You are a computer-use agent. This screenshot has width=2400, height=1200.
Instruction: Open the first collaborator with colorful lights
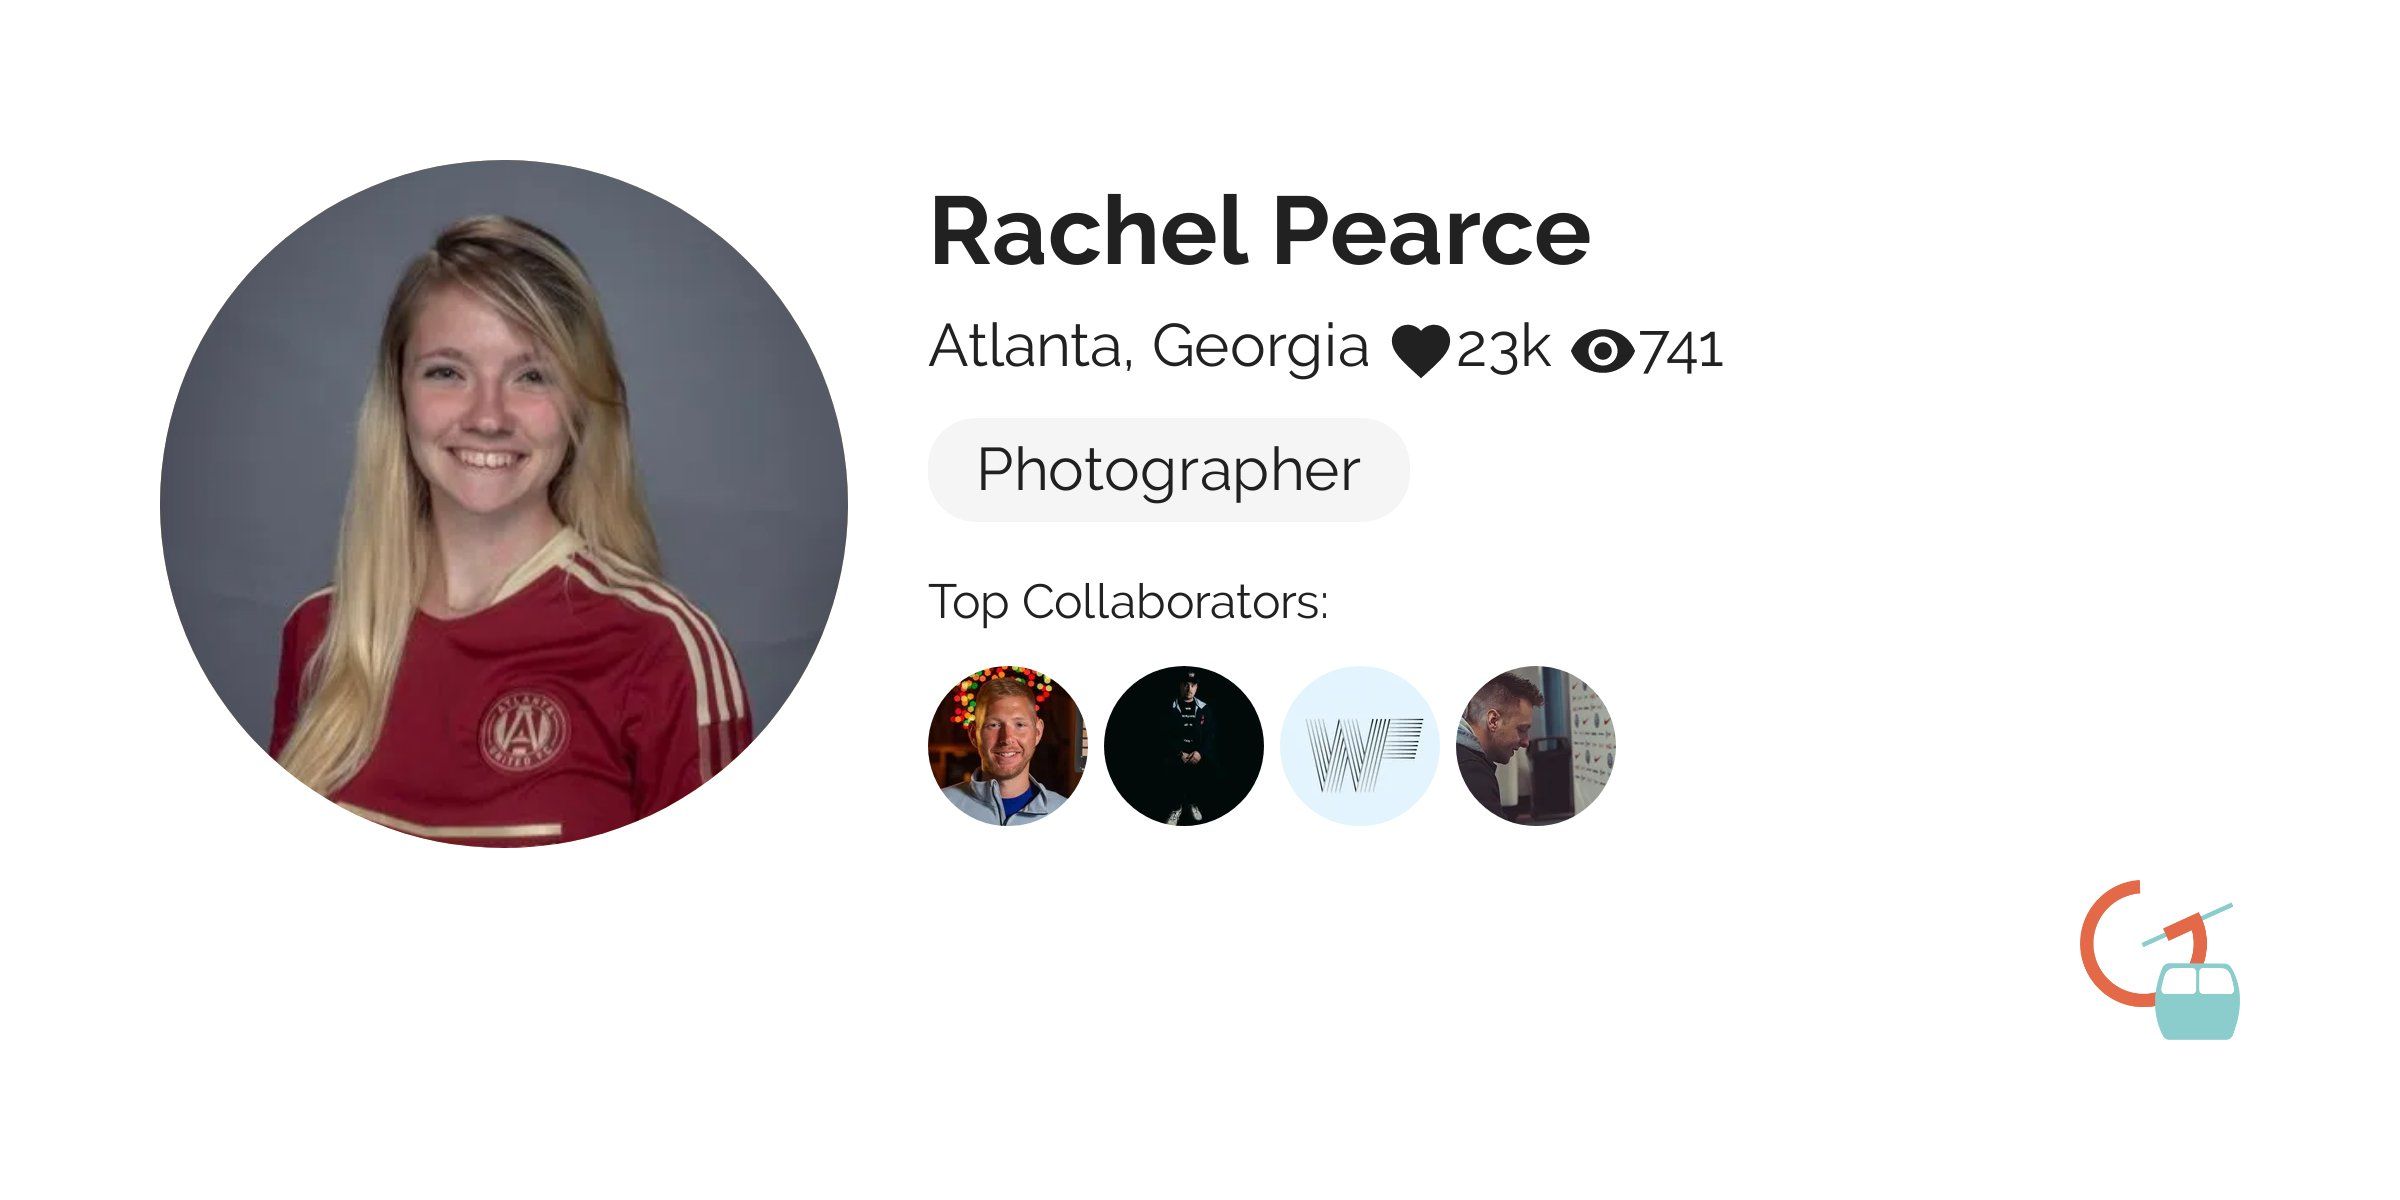(1007, 746)
